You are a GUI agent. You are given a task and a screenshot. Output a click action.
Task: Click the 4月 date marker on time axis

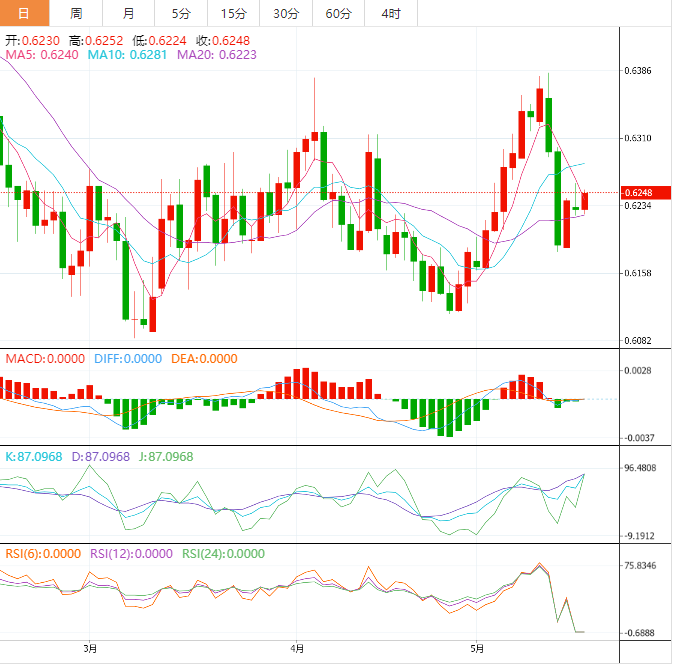tap(297, 648)
